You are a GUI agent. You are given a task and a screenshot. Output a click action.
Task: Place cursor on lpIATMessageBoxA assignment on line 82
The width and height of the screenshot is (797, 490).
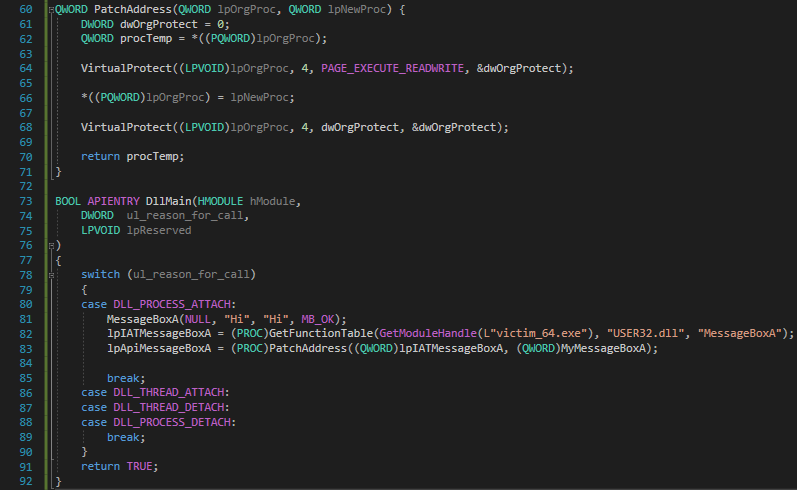click(159, 333)
